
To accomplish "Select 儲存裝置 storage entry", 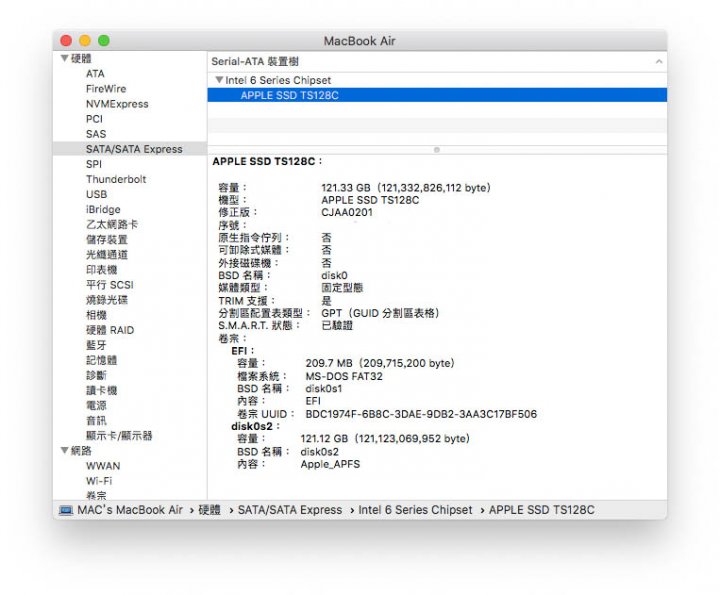I will (107, 240).
